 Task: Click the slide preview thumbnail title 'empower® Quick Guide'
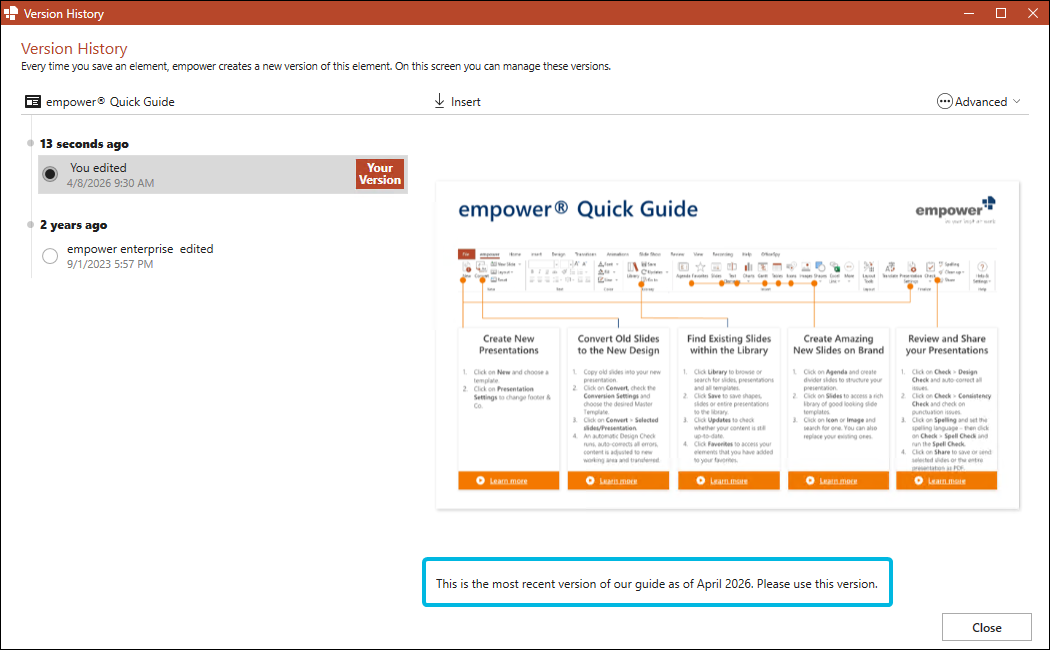(x=578, y=209)
